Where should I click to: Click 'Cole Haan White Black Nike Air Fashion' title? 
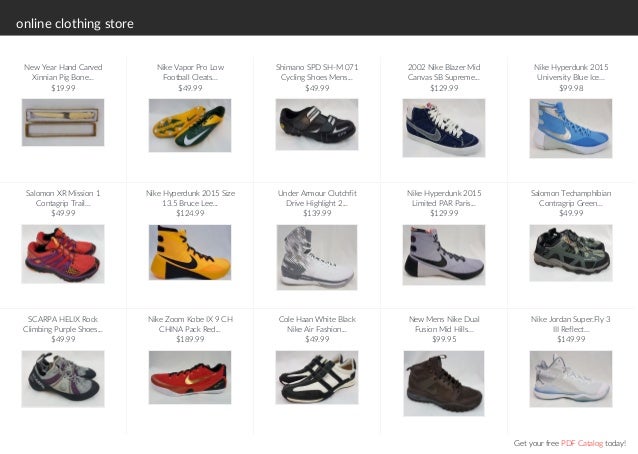tap(317, 324)
